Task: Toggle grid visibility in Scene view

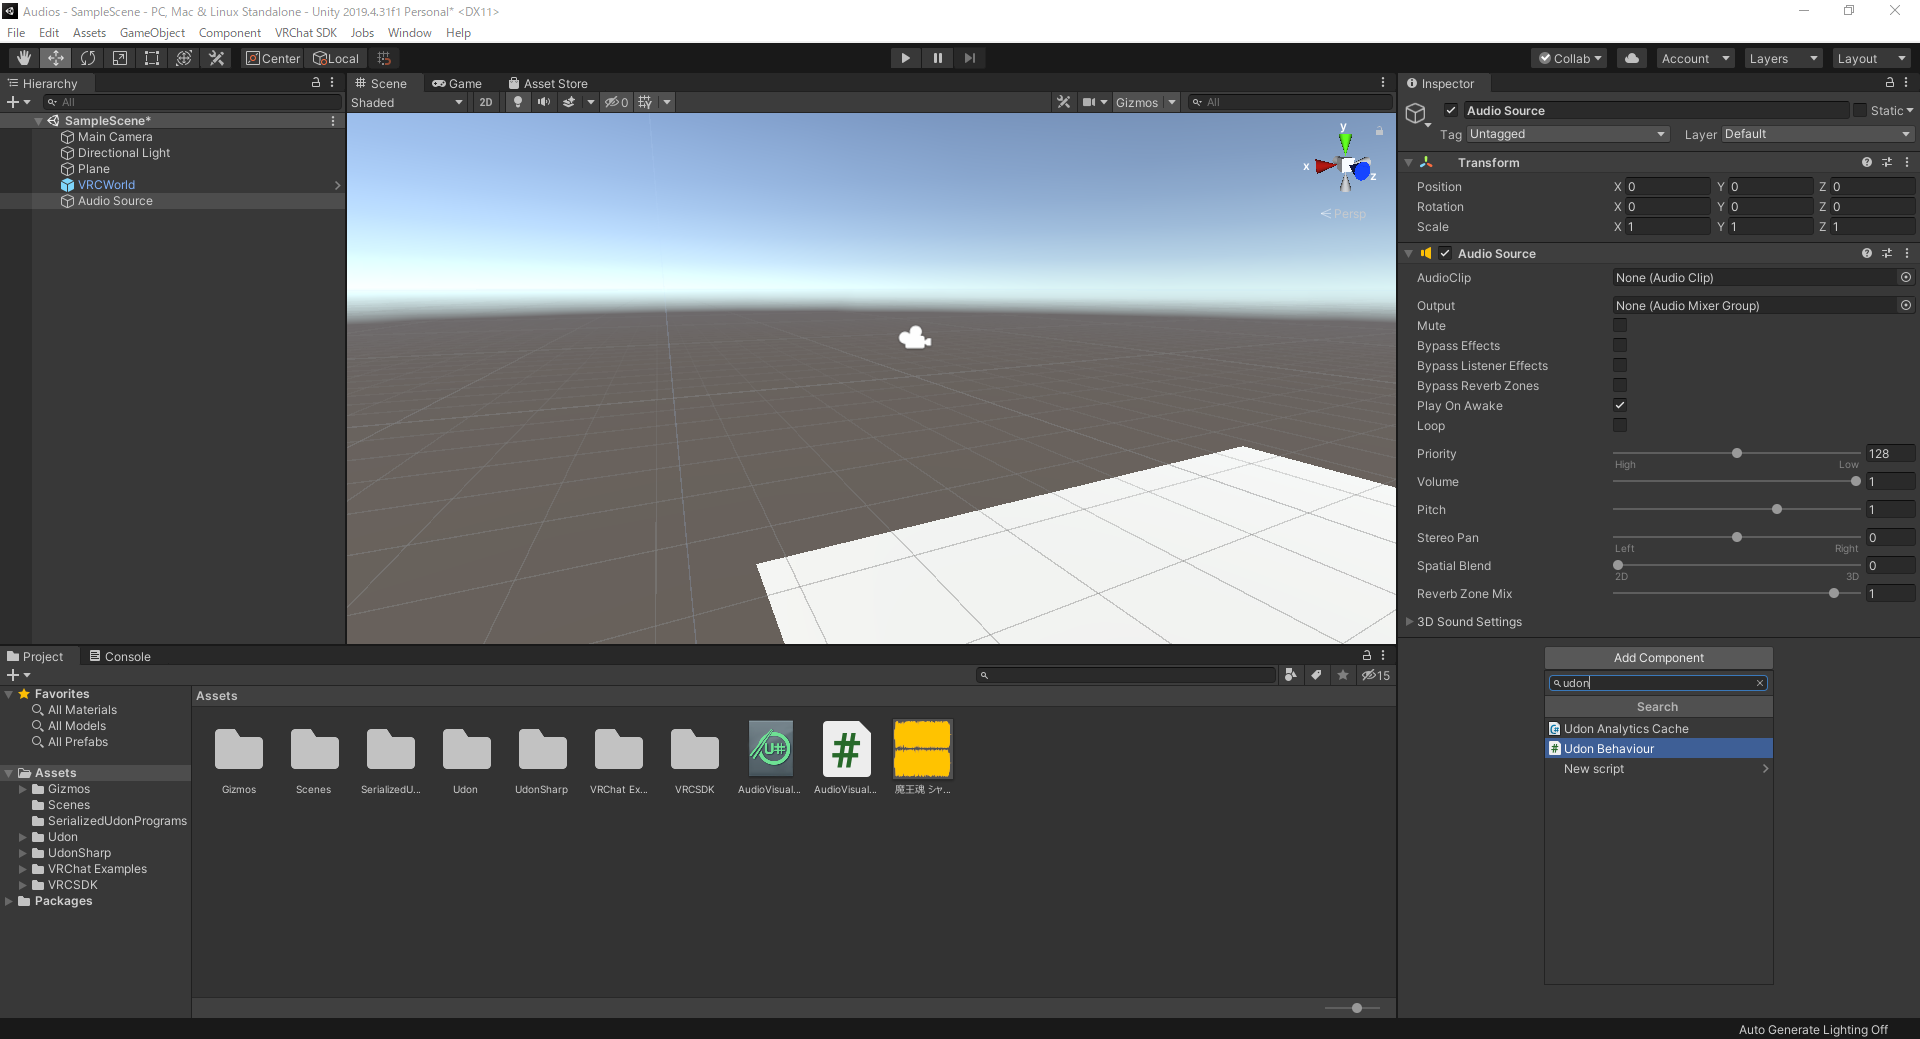Action: pos(645,102)
